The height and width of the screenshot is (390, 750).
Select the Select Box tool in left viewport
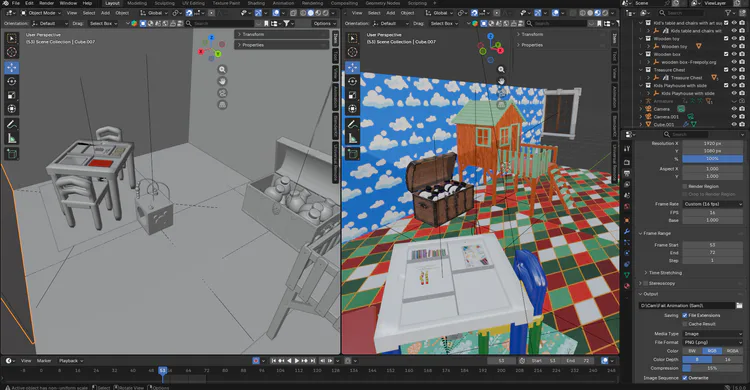tap(12, 38)
